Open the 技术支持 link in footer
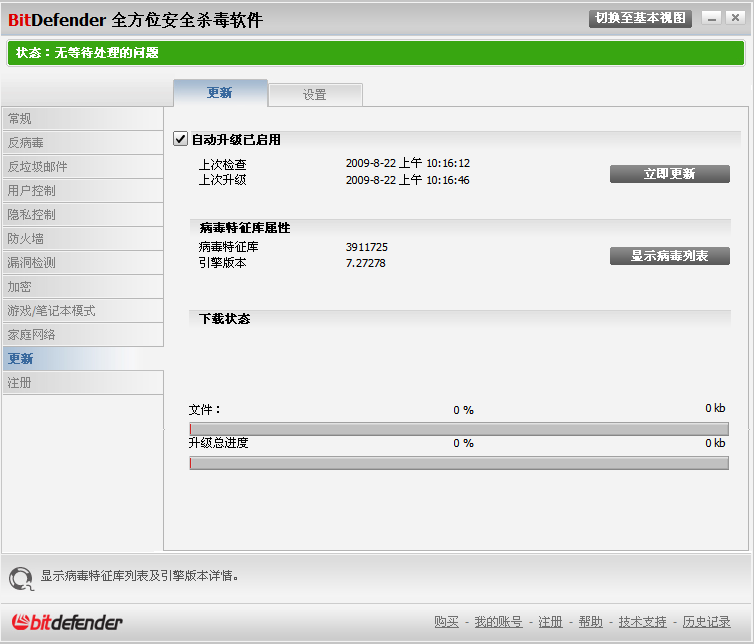The image size is (754, 644). (x=642, y=622)
